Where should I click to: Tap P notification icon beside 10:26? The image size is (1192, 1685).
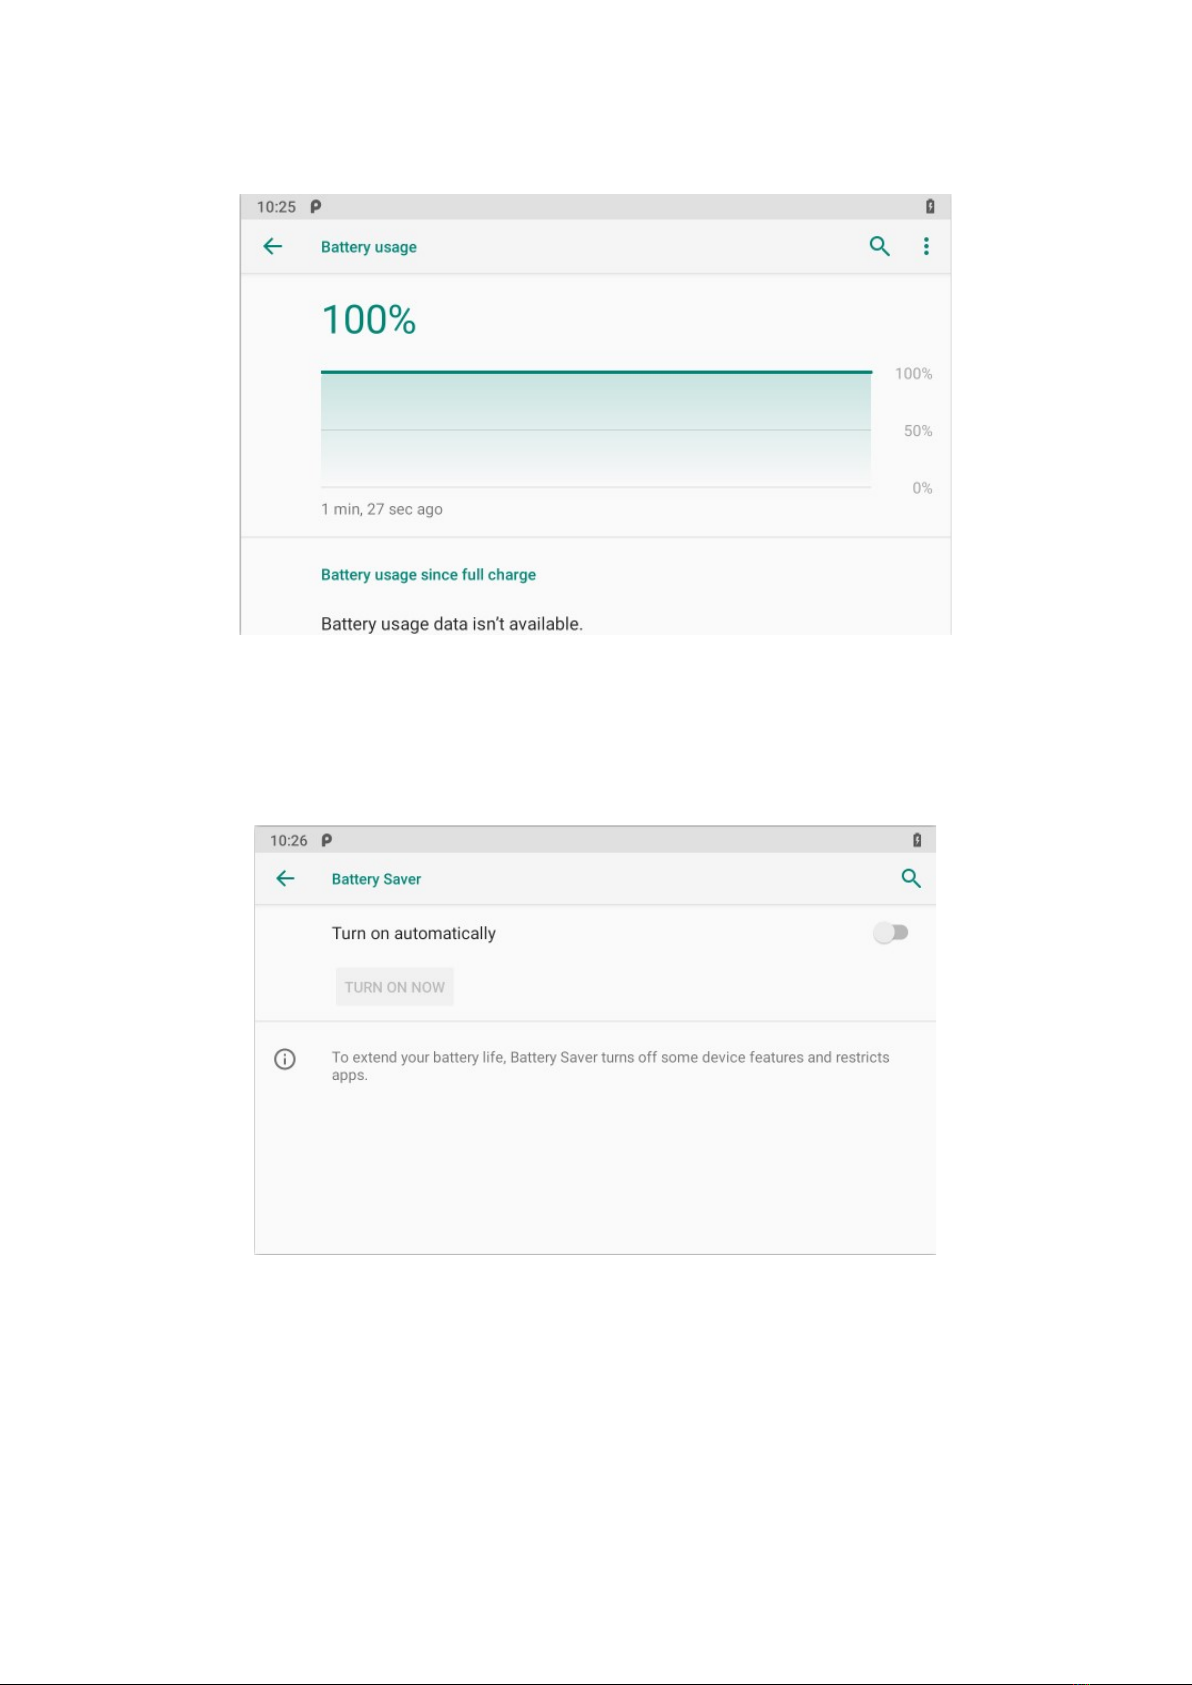pyautogui.click(x=326, y=840)
